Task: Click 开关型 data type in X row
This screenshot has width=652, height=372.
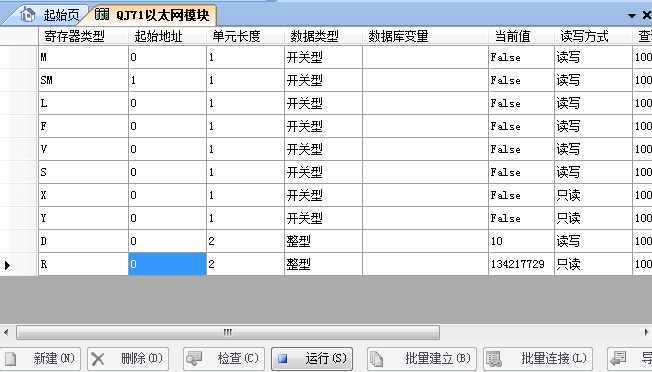Action: (x=324, y=195)
